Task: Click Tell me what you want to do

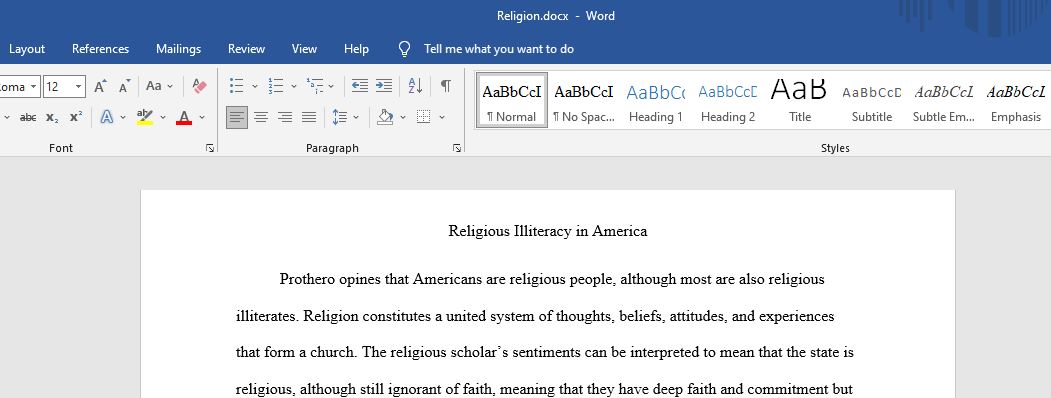Action: pyautogui.click(x=499, y=49)
